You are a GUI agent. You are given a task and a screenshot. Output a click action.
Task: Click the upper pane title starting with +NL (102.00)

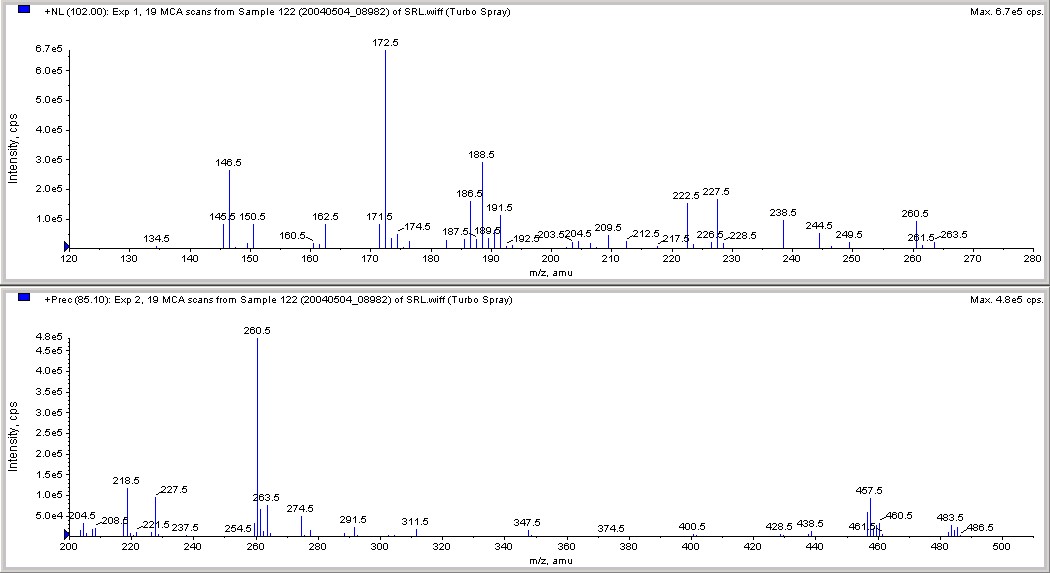pos(277,12)
